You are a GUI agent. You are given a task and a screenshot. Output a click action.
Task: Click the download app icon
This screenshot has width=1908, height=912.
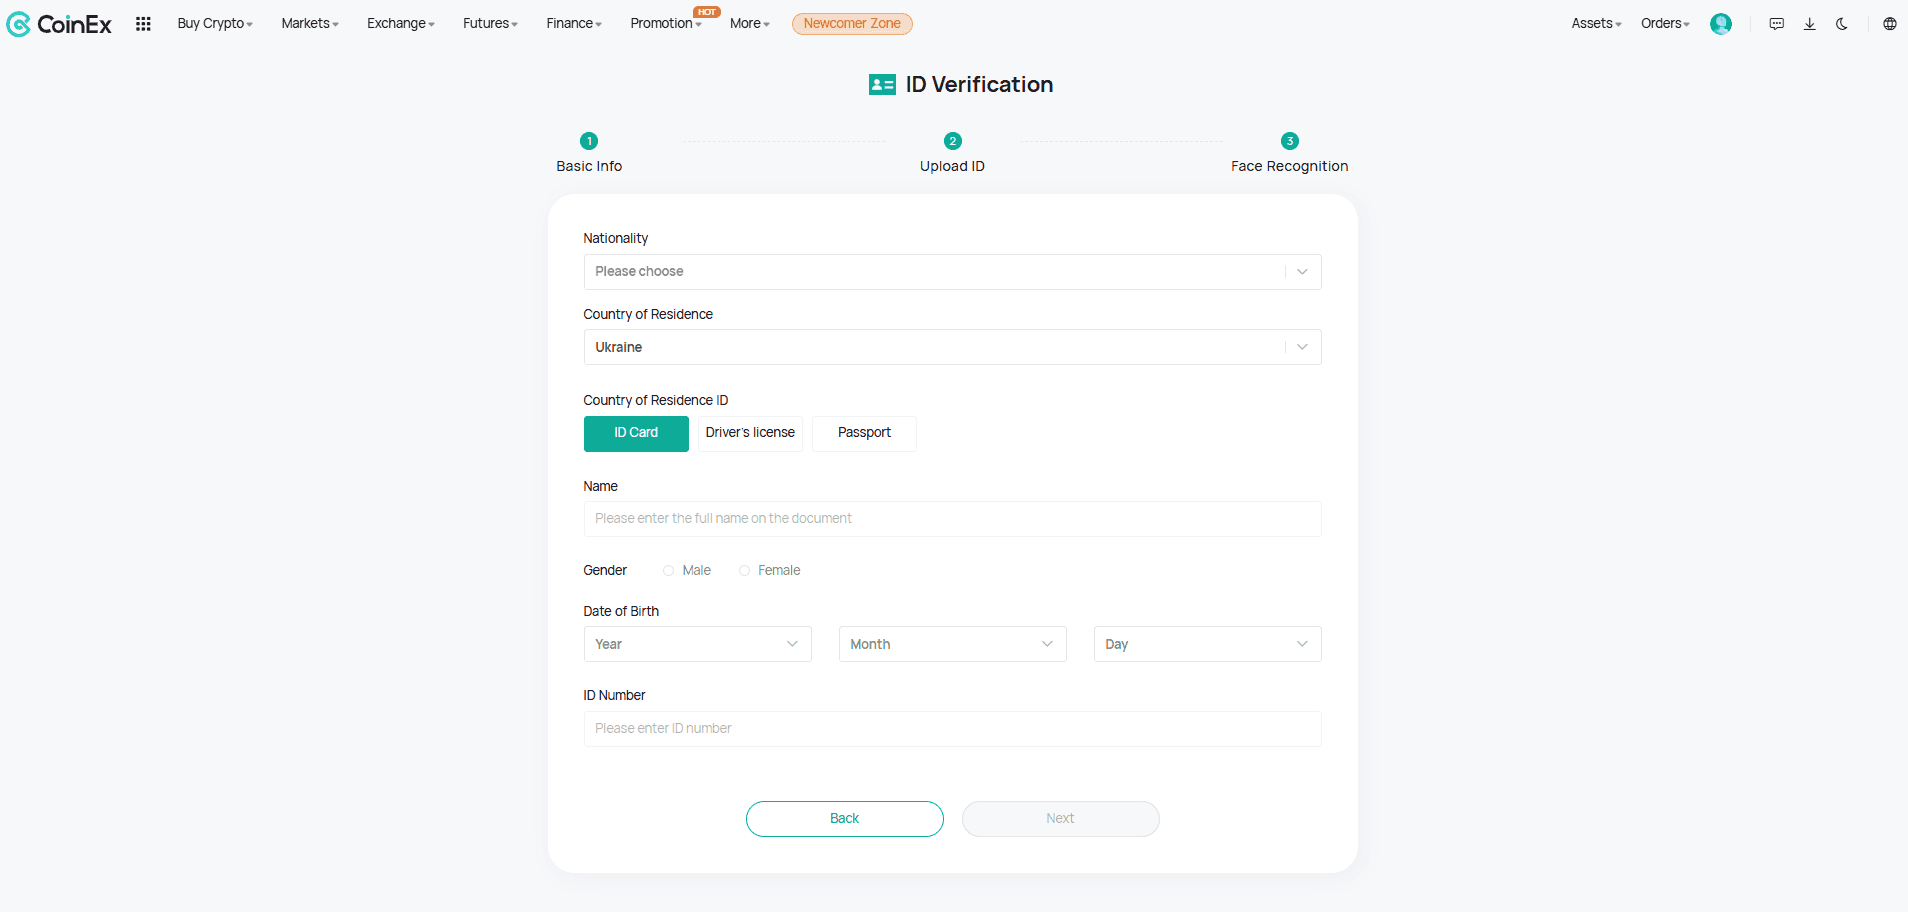1809,24
